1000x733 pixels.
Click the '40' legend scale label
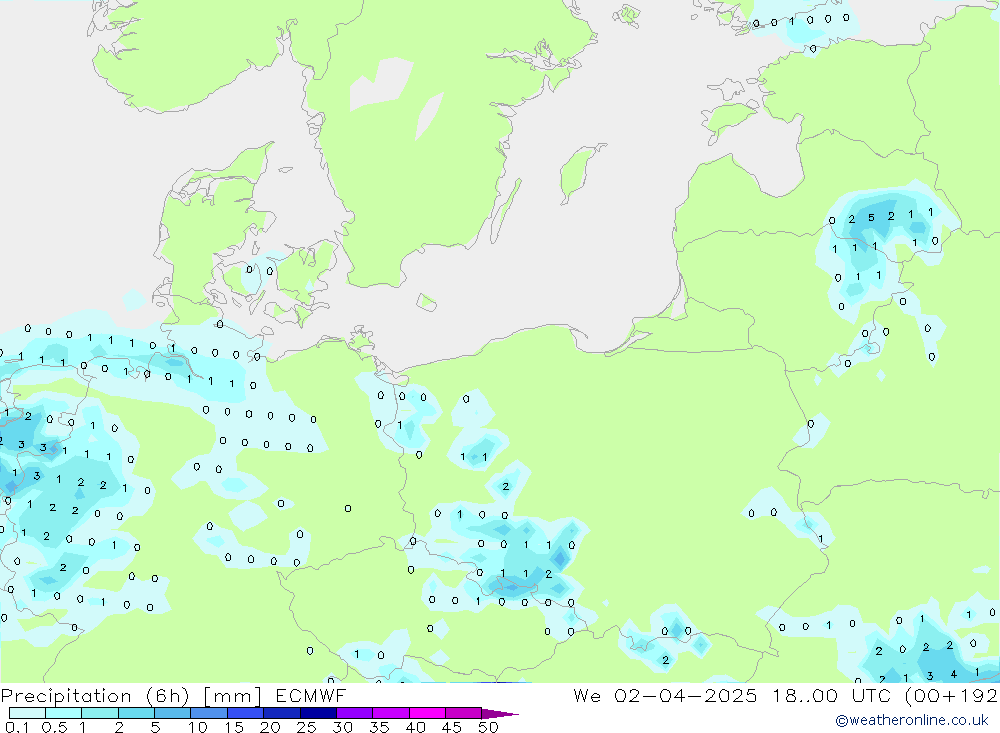[415, 727]
